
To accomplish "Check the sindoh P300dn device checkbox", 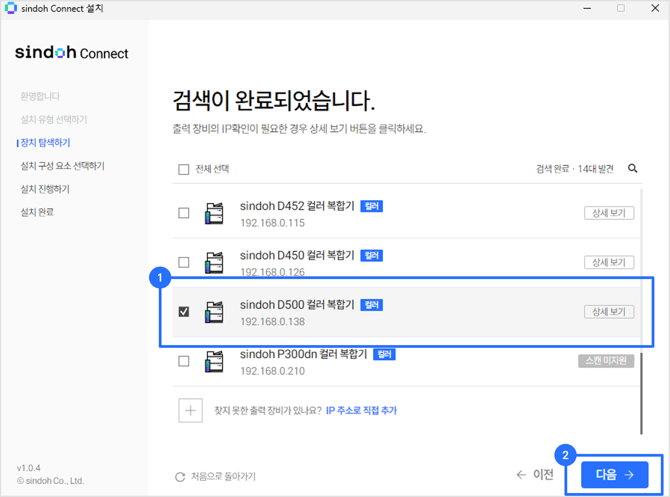I will 184,361.
